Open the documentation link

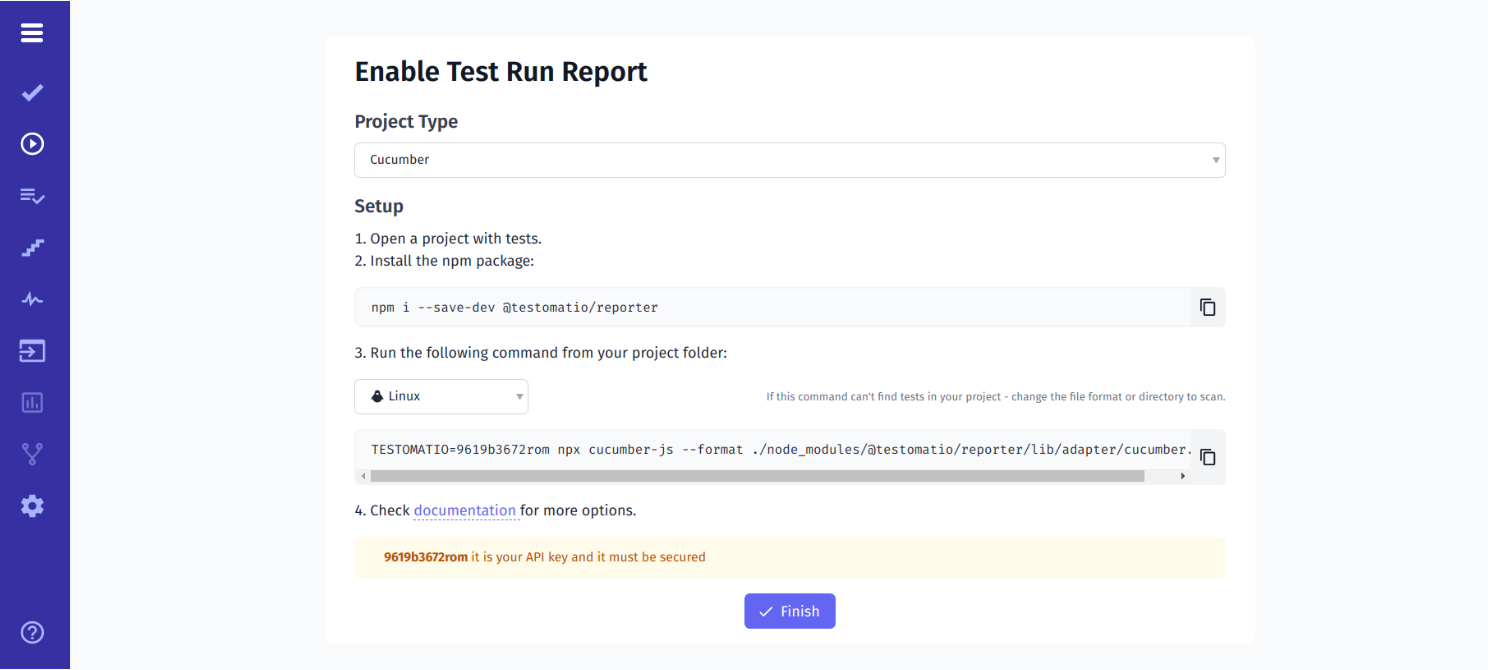click(x=466, y=510)
